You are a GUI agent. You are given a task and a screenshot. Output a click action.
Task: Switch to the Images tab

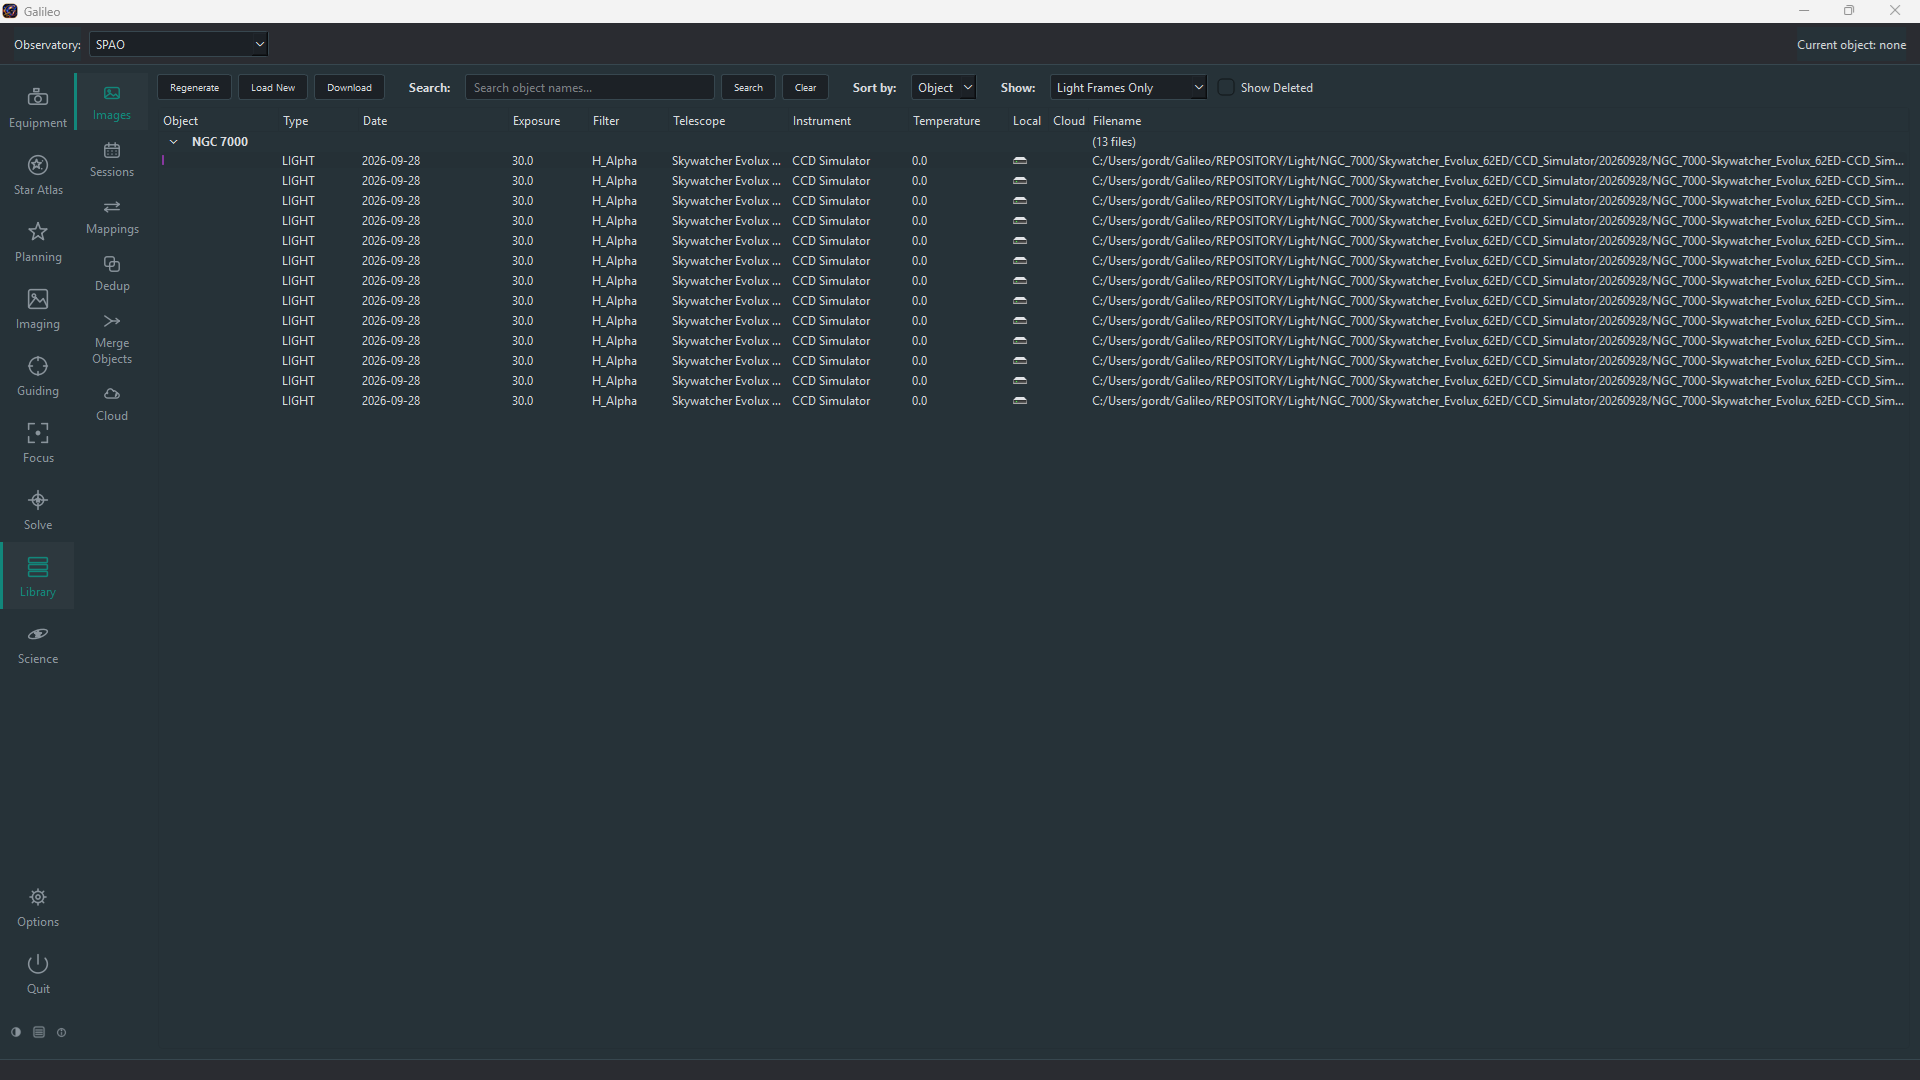coord(112,102)
